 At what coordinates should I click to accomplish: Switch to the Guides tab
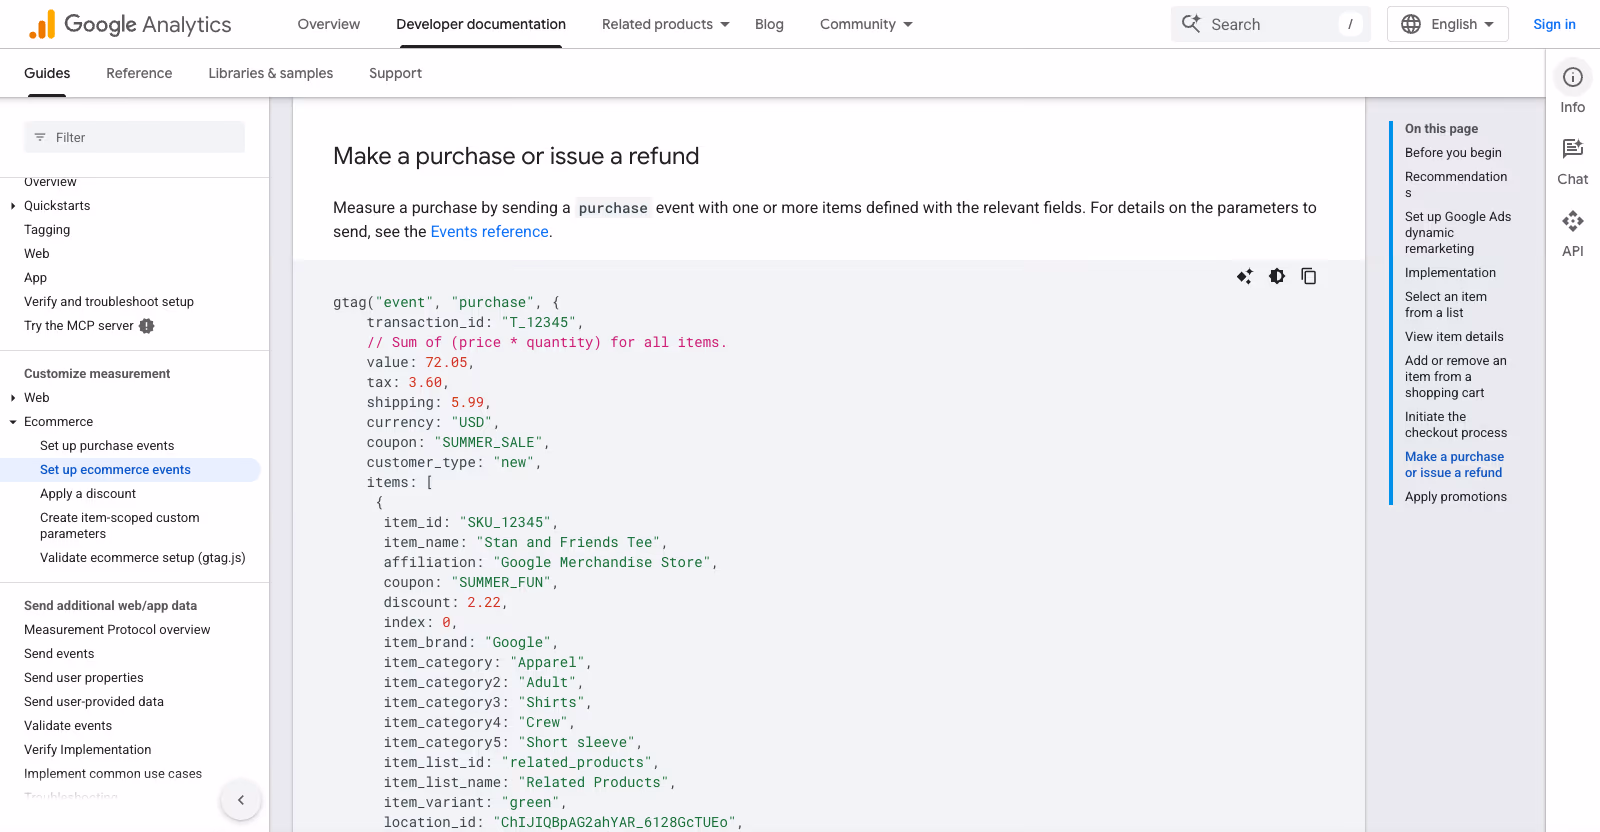tap(47, 73)
